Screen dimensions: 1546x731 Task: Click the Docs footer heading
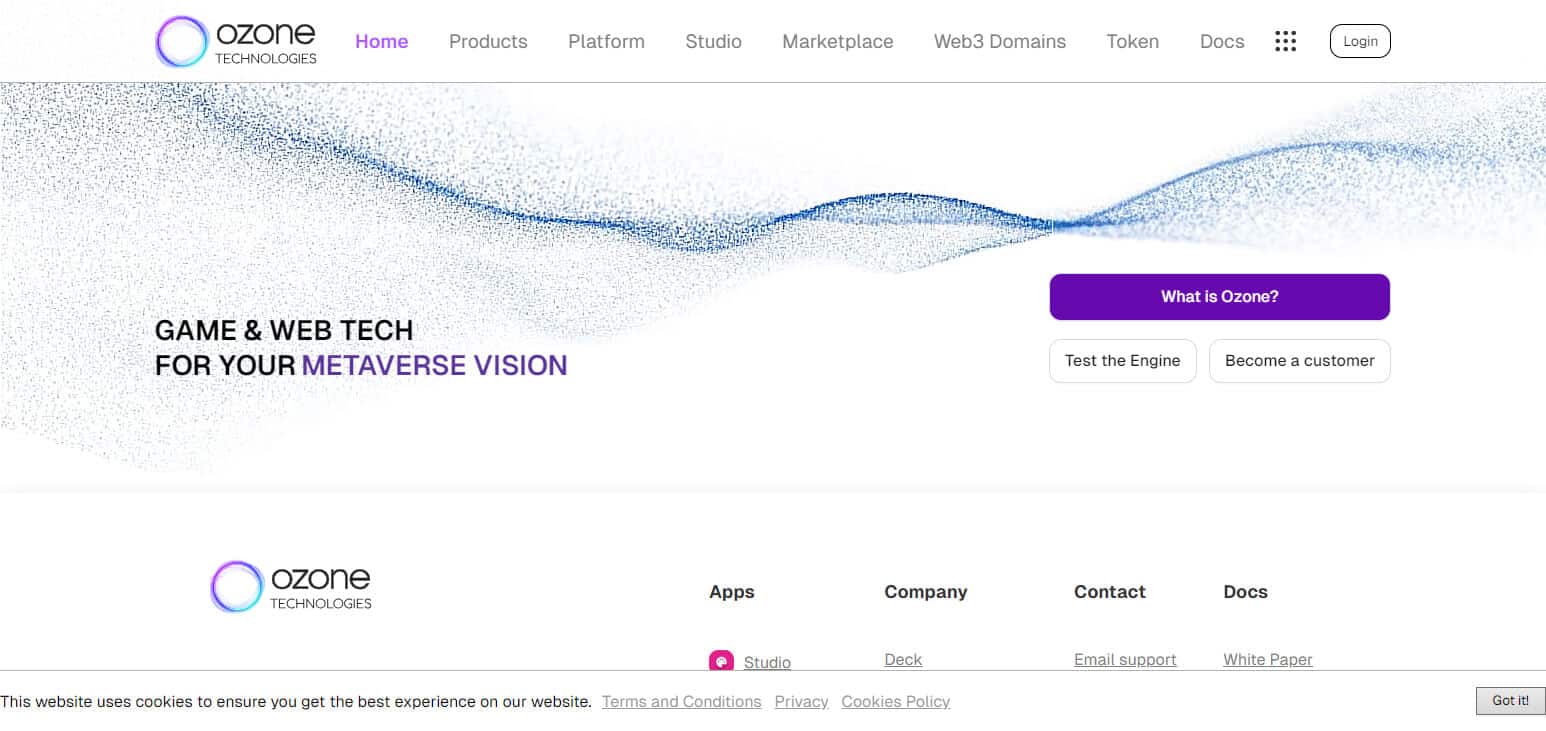point(1245,592)
